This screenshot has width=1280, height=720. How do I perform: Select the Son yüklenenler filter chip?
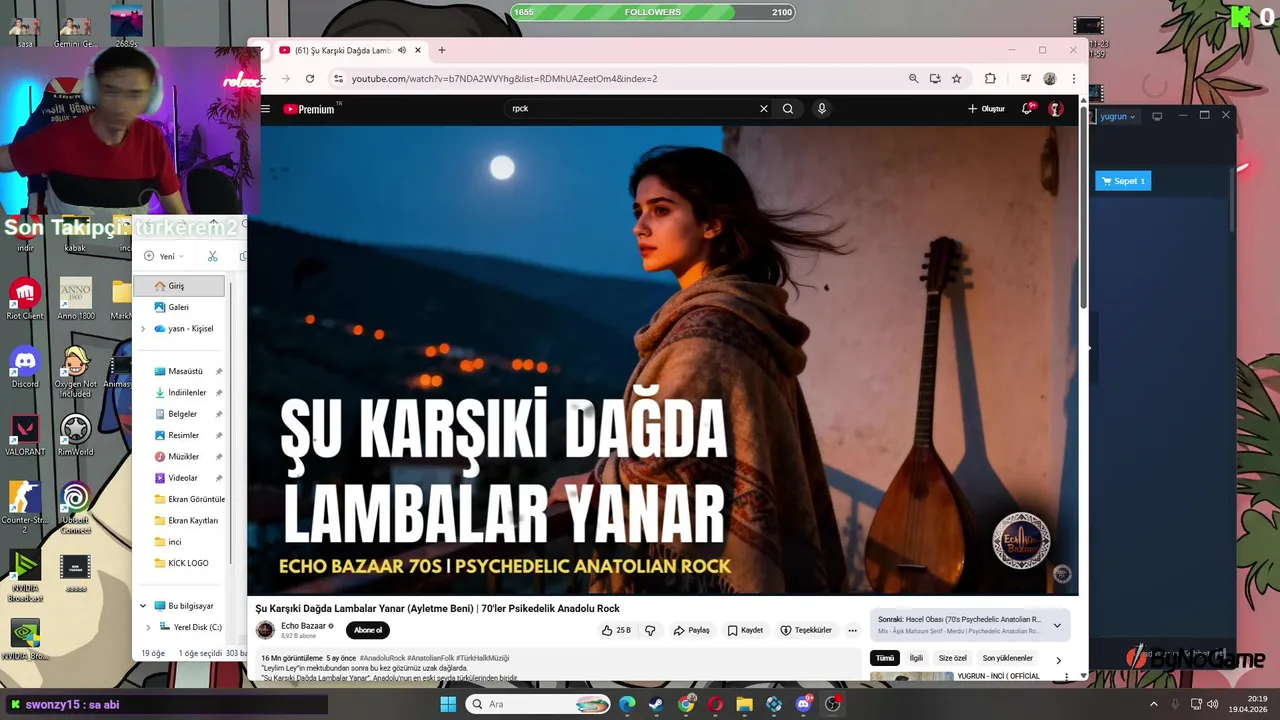tap(1008, 658)
